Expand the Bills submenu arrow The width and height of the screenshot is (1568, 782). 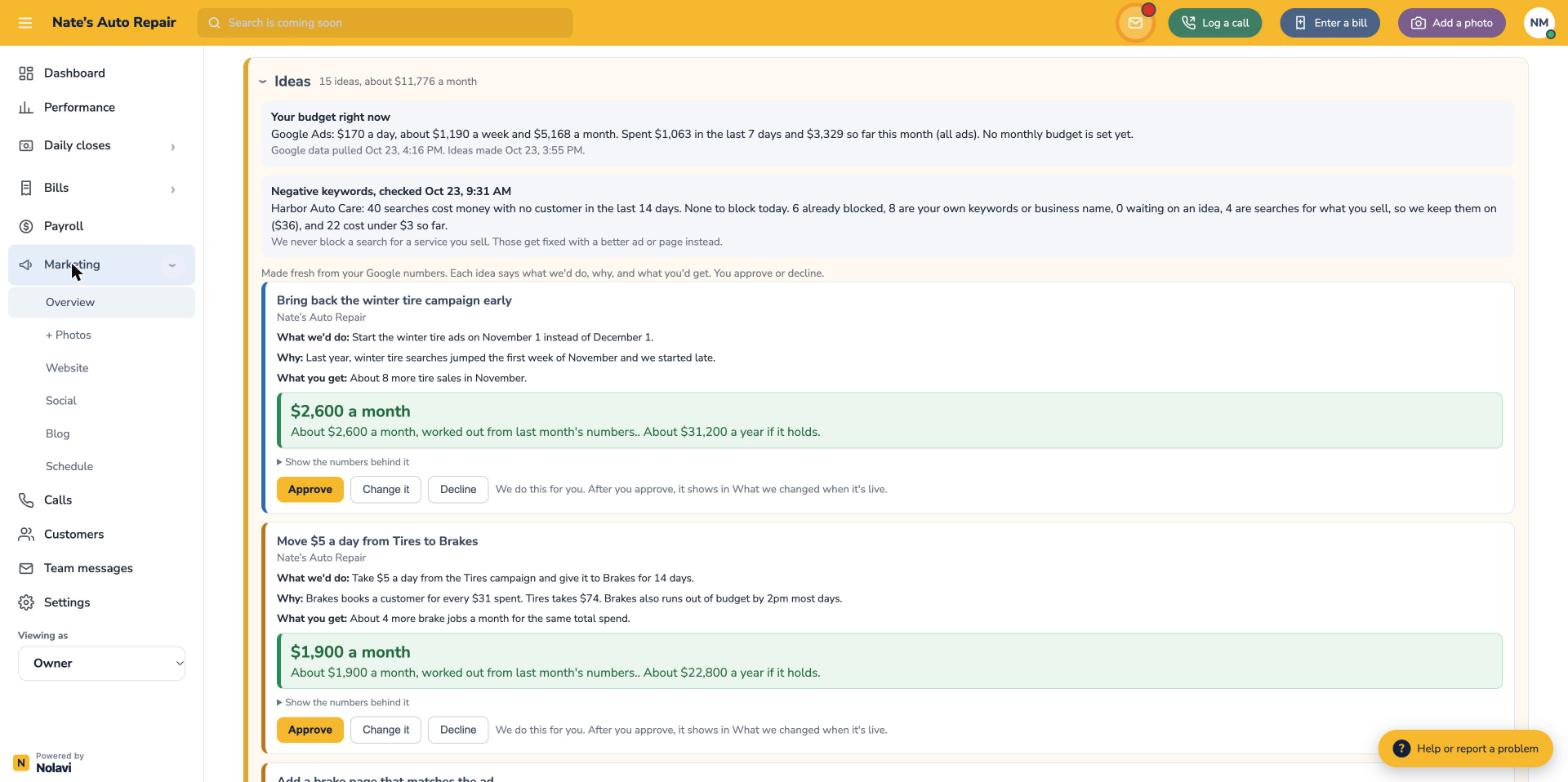[x=172, y=189]
